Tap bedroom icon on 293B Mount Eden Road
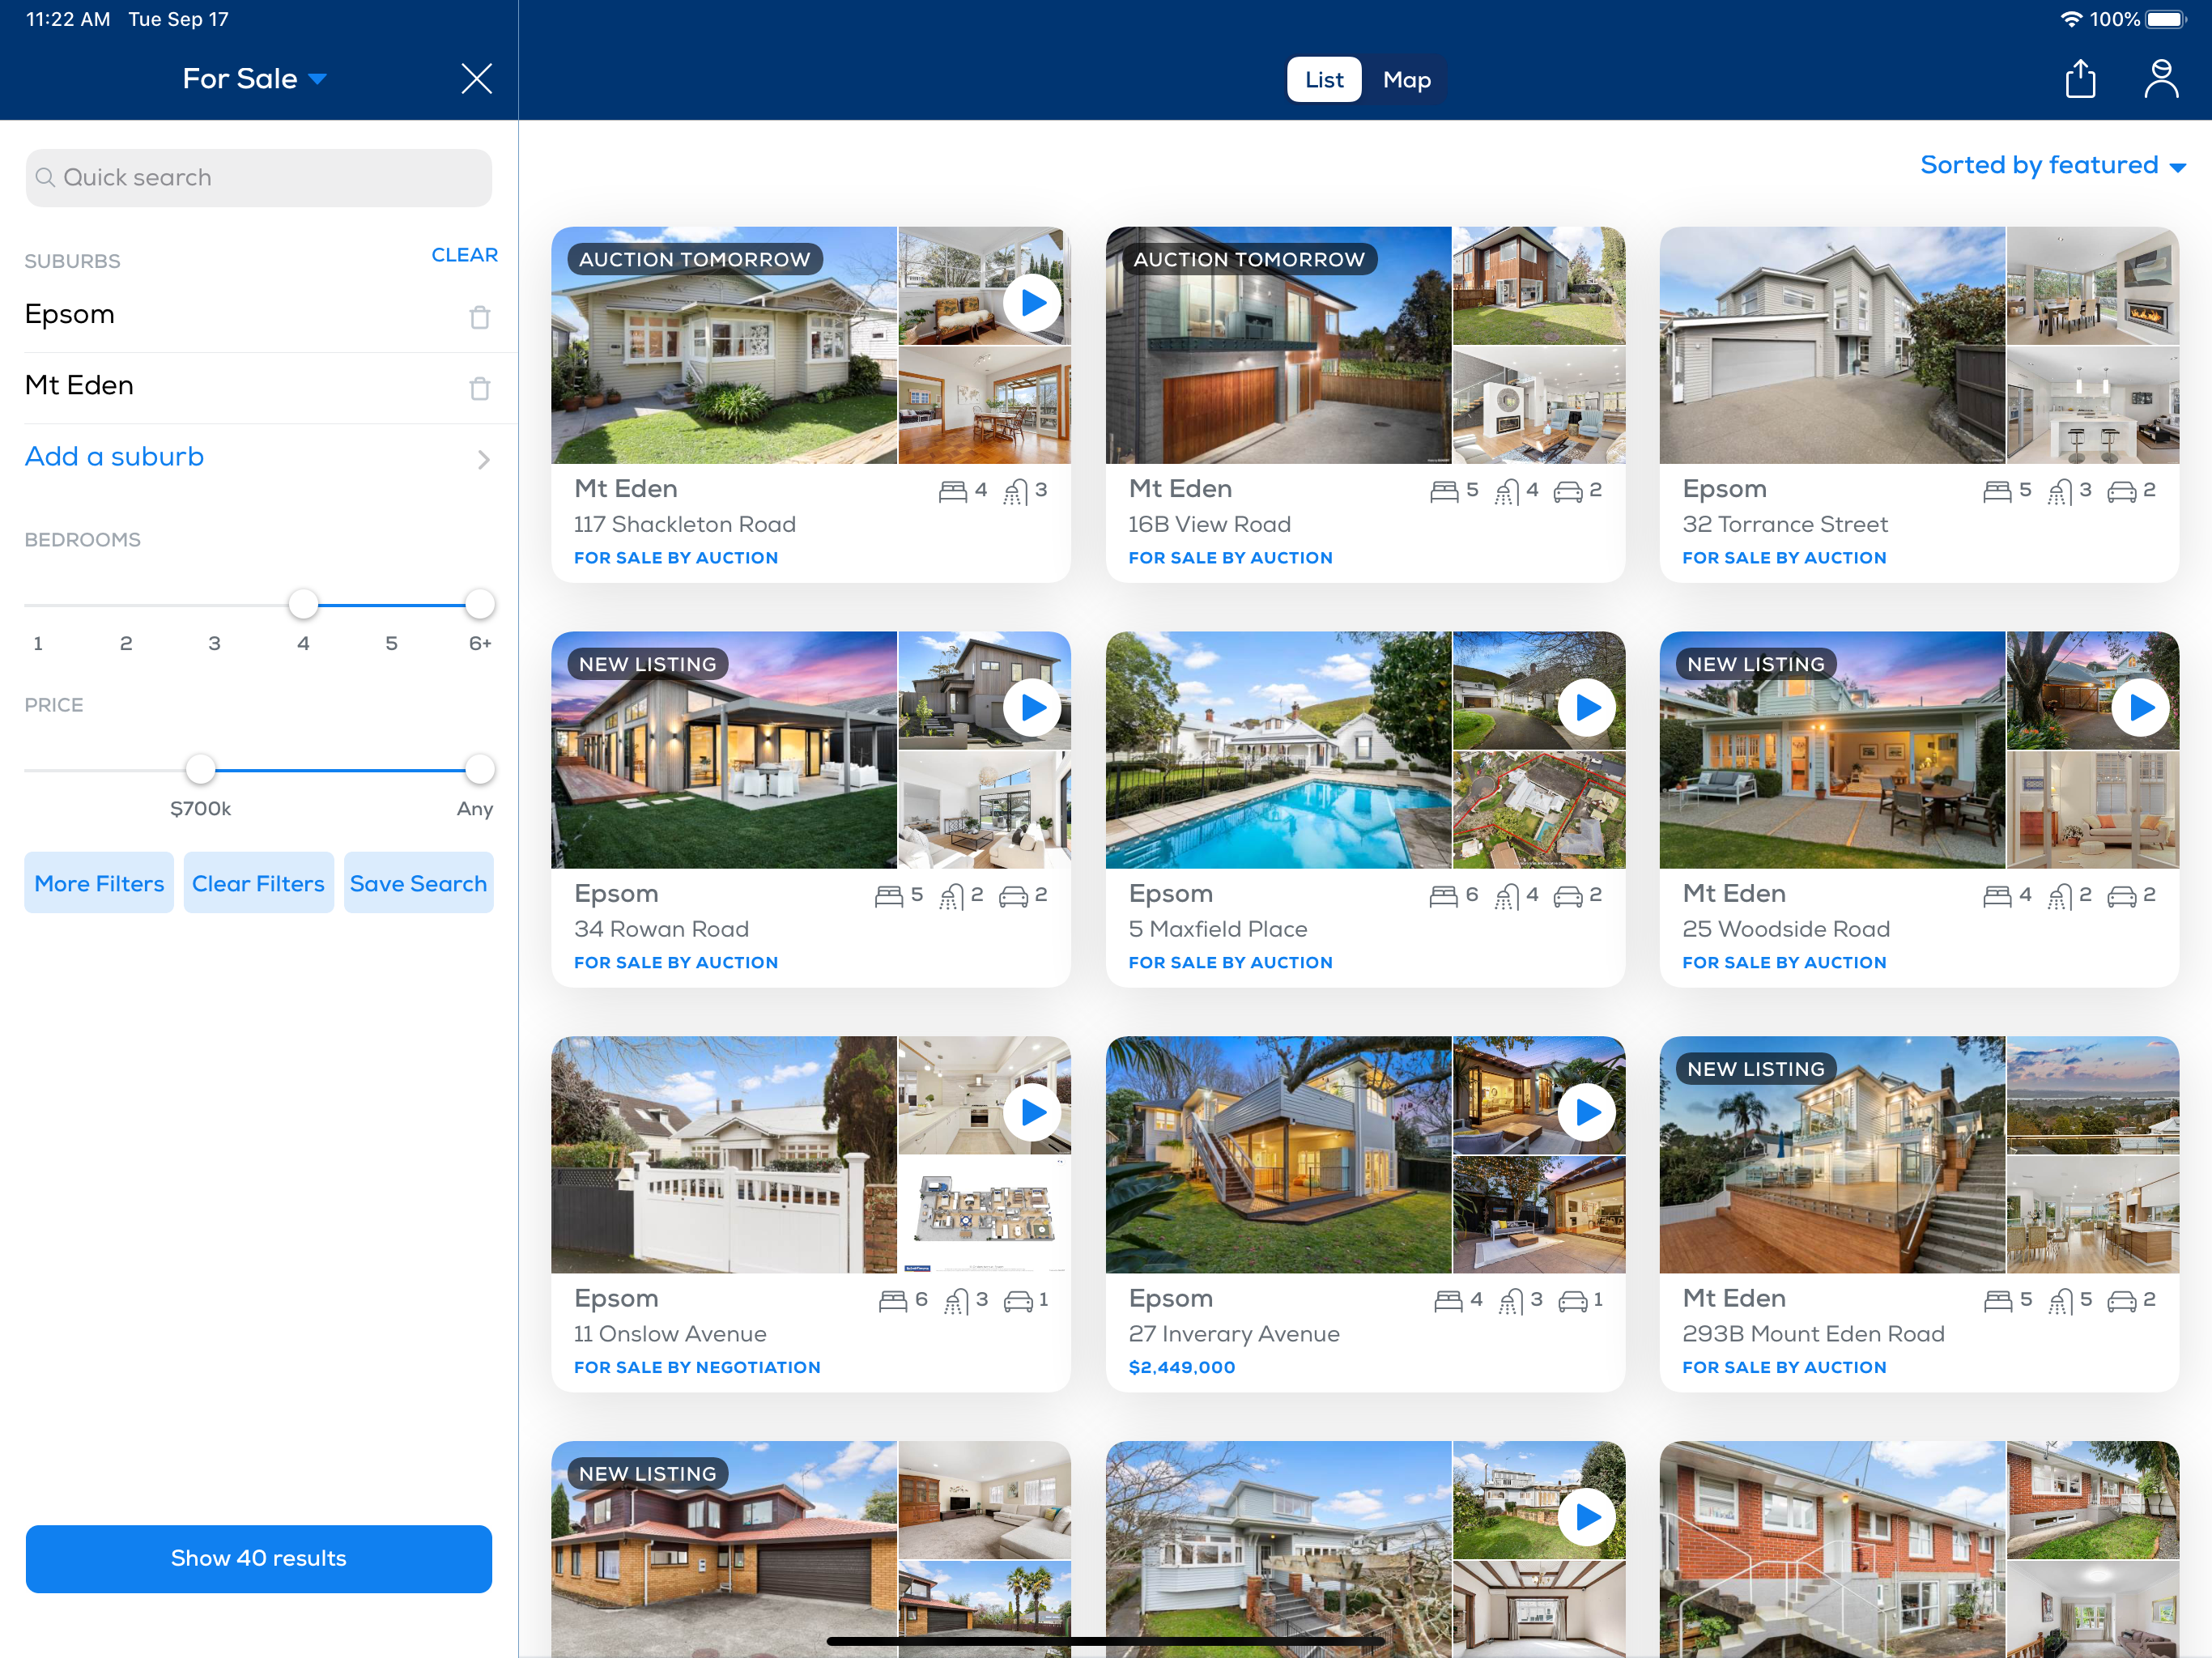 [1998, 1300]
